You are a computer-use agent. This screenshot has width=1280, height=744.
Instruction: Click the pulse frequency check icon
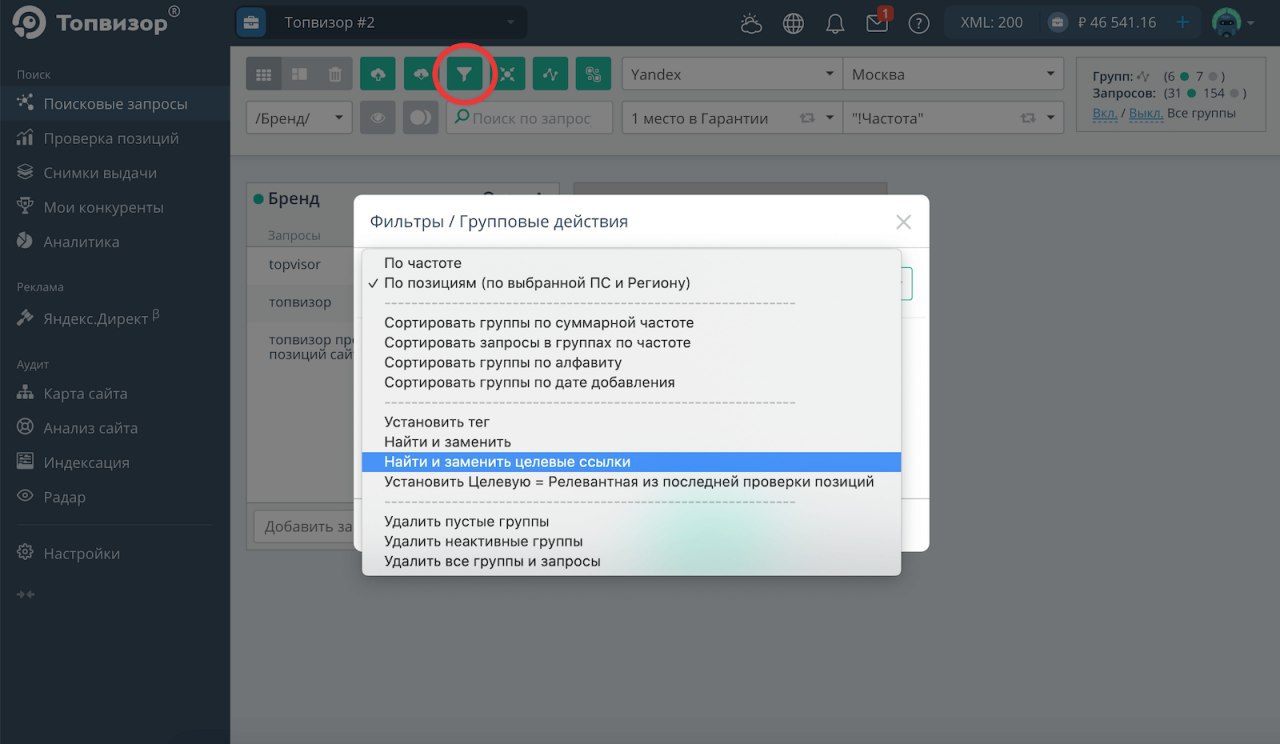pyautogui.click(x=550, y=74)
